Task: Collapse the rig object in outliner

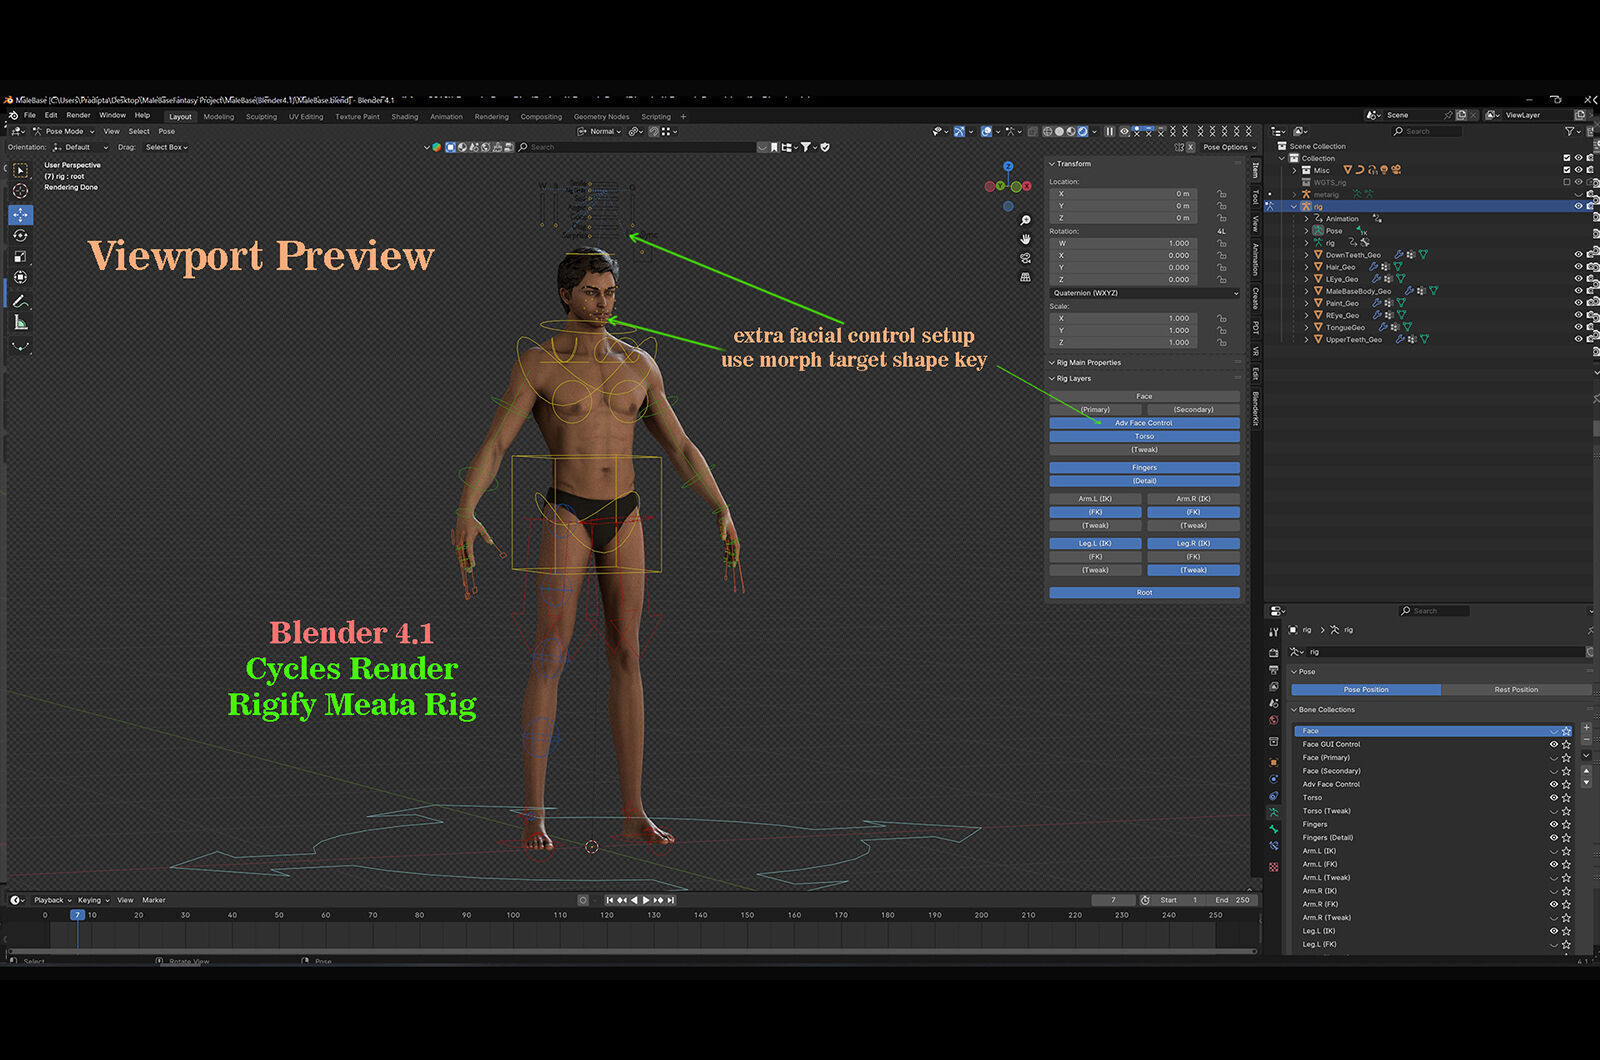Action: pyautogui.click(x=1295, y=207)
